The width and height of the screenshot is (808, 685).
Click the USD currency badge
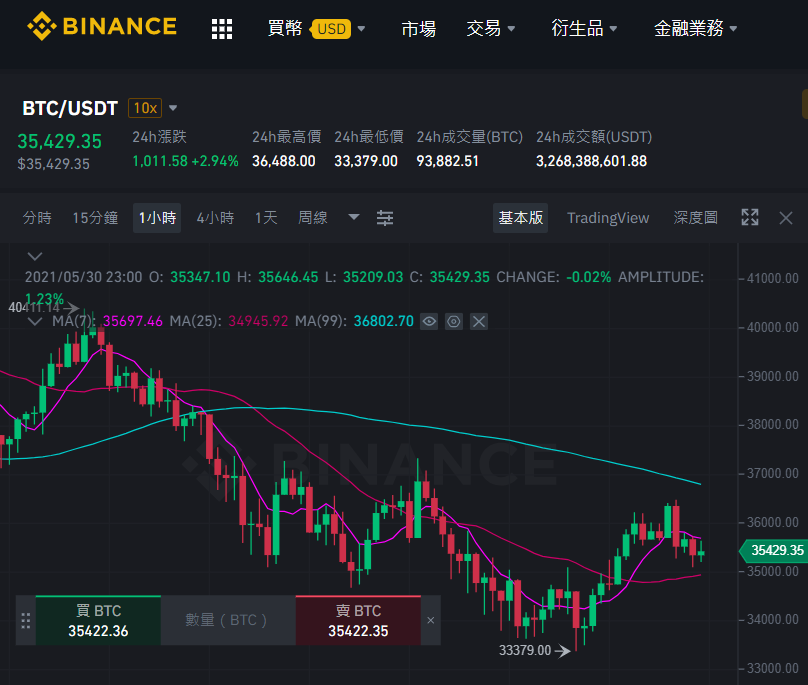click(x=331, y=29)
